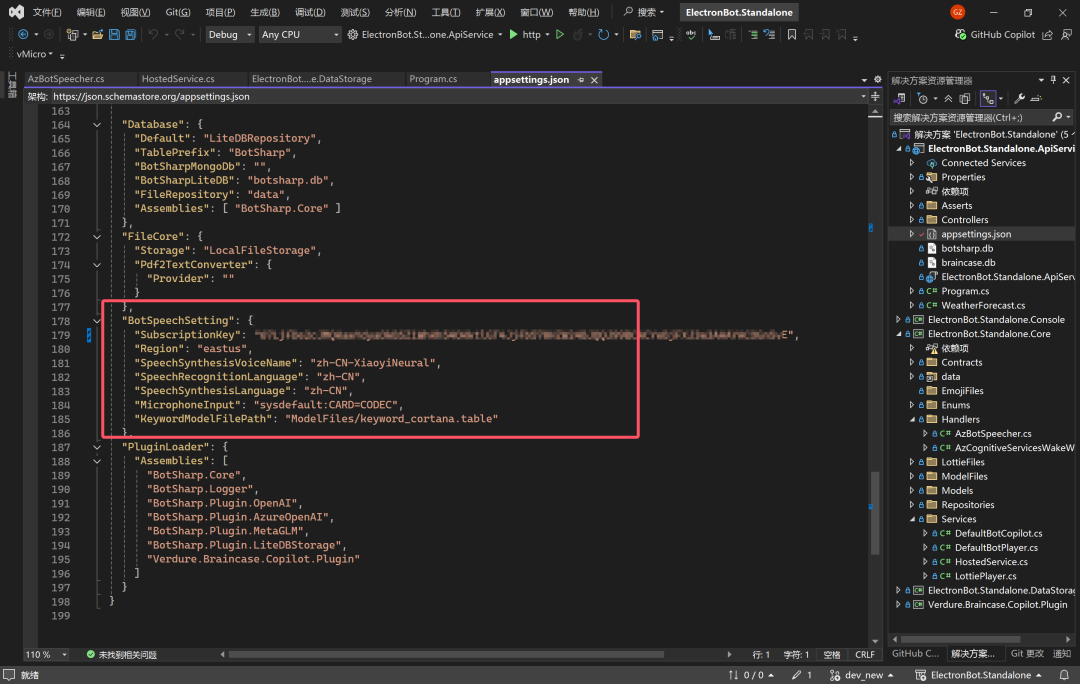Click the Collapse All icon in Solution Explorer
This screenshot has width=1080, height=684.
[948, 99]
